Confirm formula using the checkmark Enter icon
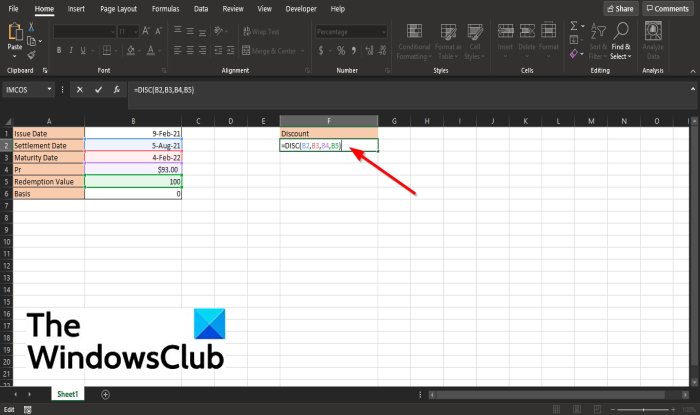 click(98, 90)
